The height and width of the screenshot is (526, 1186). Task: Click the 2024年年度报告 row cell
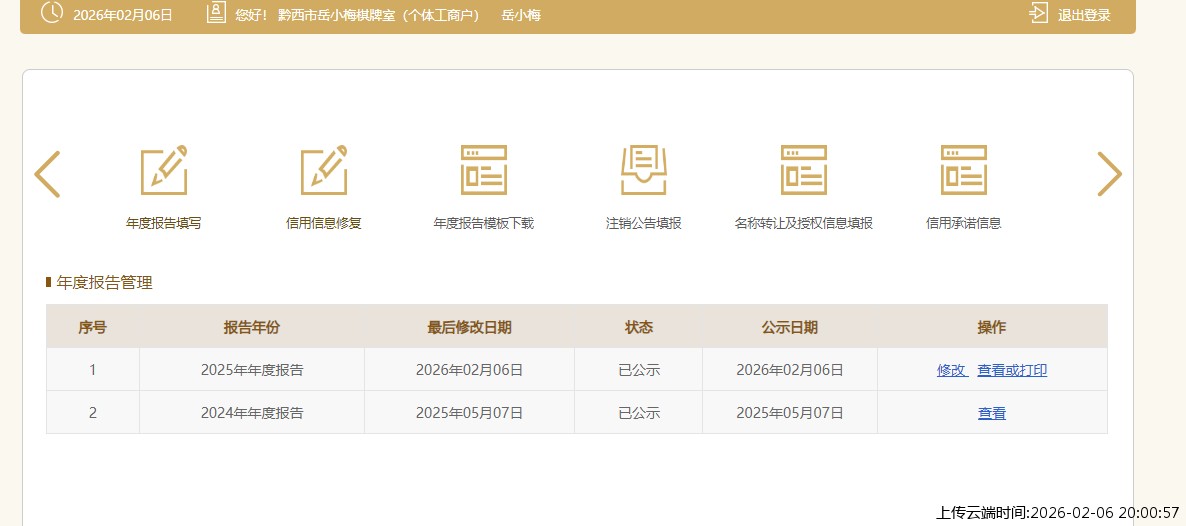point(252,413)
